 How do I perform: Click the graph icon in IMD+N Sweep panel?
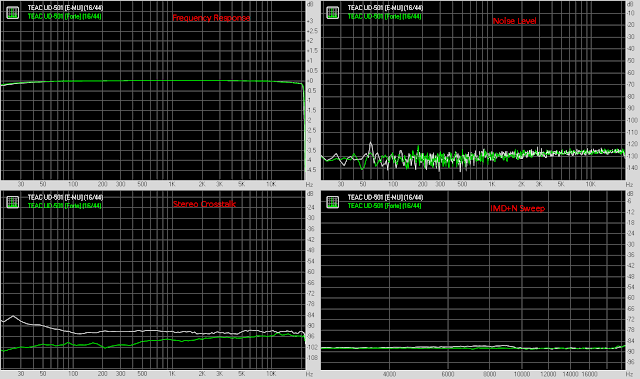point(333,202)
